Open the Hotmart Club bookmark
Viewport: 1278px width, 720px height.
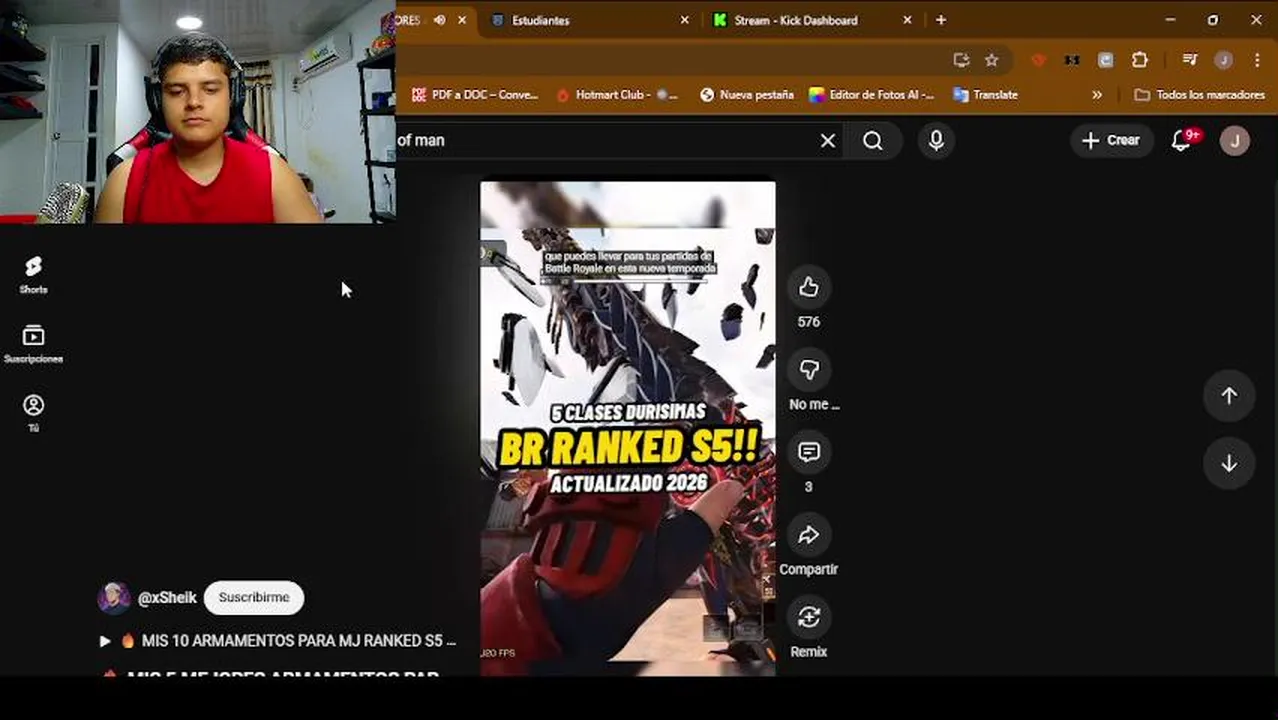617,95
